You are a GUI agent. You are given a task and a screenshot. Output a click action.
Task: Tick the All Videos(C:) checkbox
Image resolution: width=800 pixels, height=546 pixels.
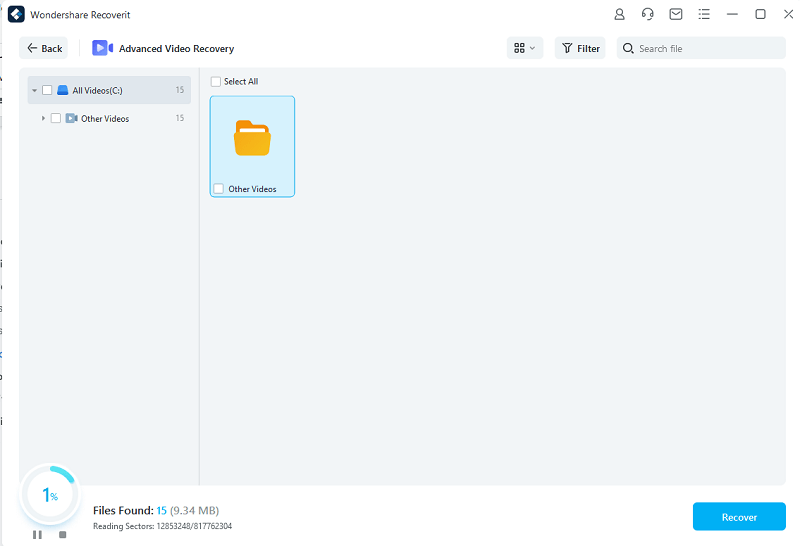47,90
